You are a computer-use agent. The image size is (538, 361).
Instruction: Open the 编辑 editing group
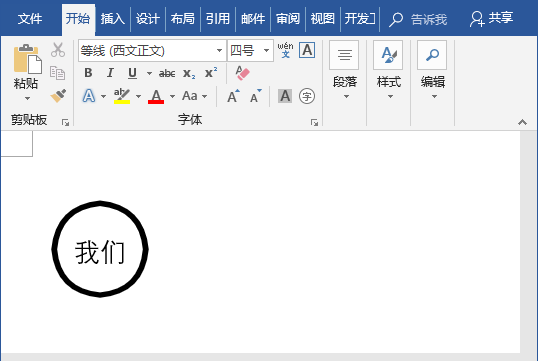pos(432,70)
